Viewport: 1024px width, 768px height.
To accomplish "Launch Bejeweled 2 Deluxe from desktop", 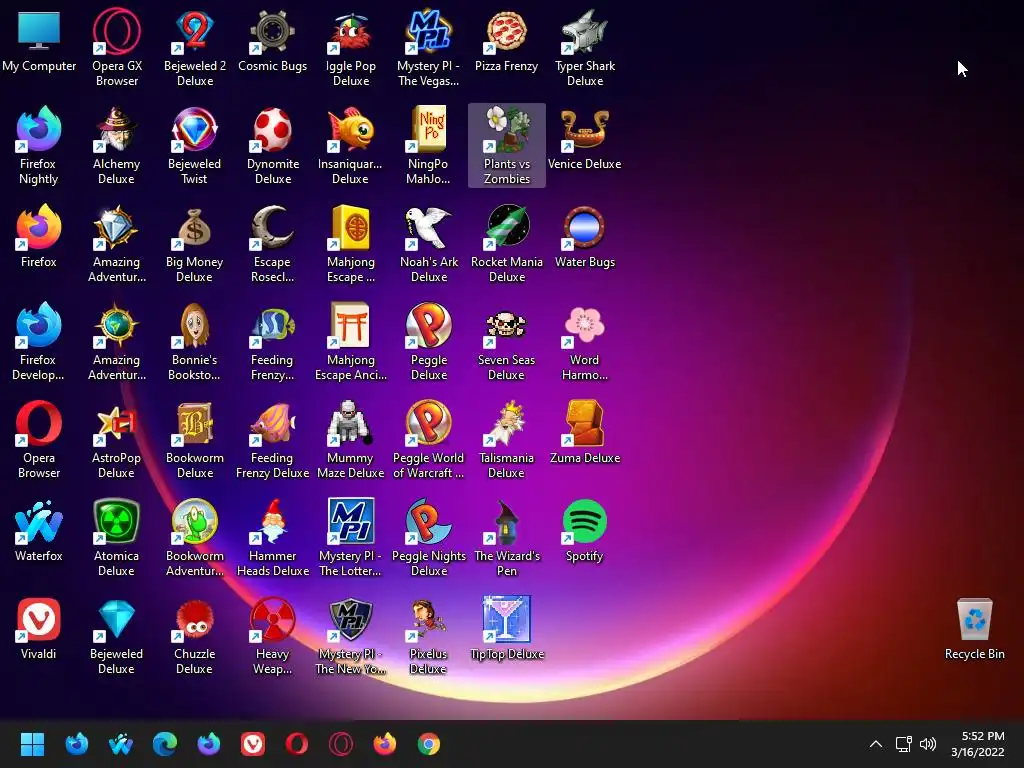I will 195,47.
